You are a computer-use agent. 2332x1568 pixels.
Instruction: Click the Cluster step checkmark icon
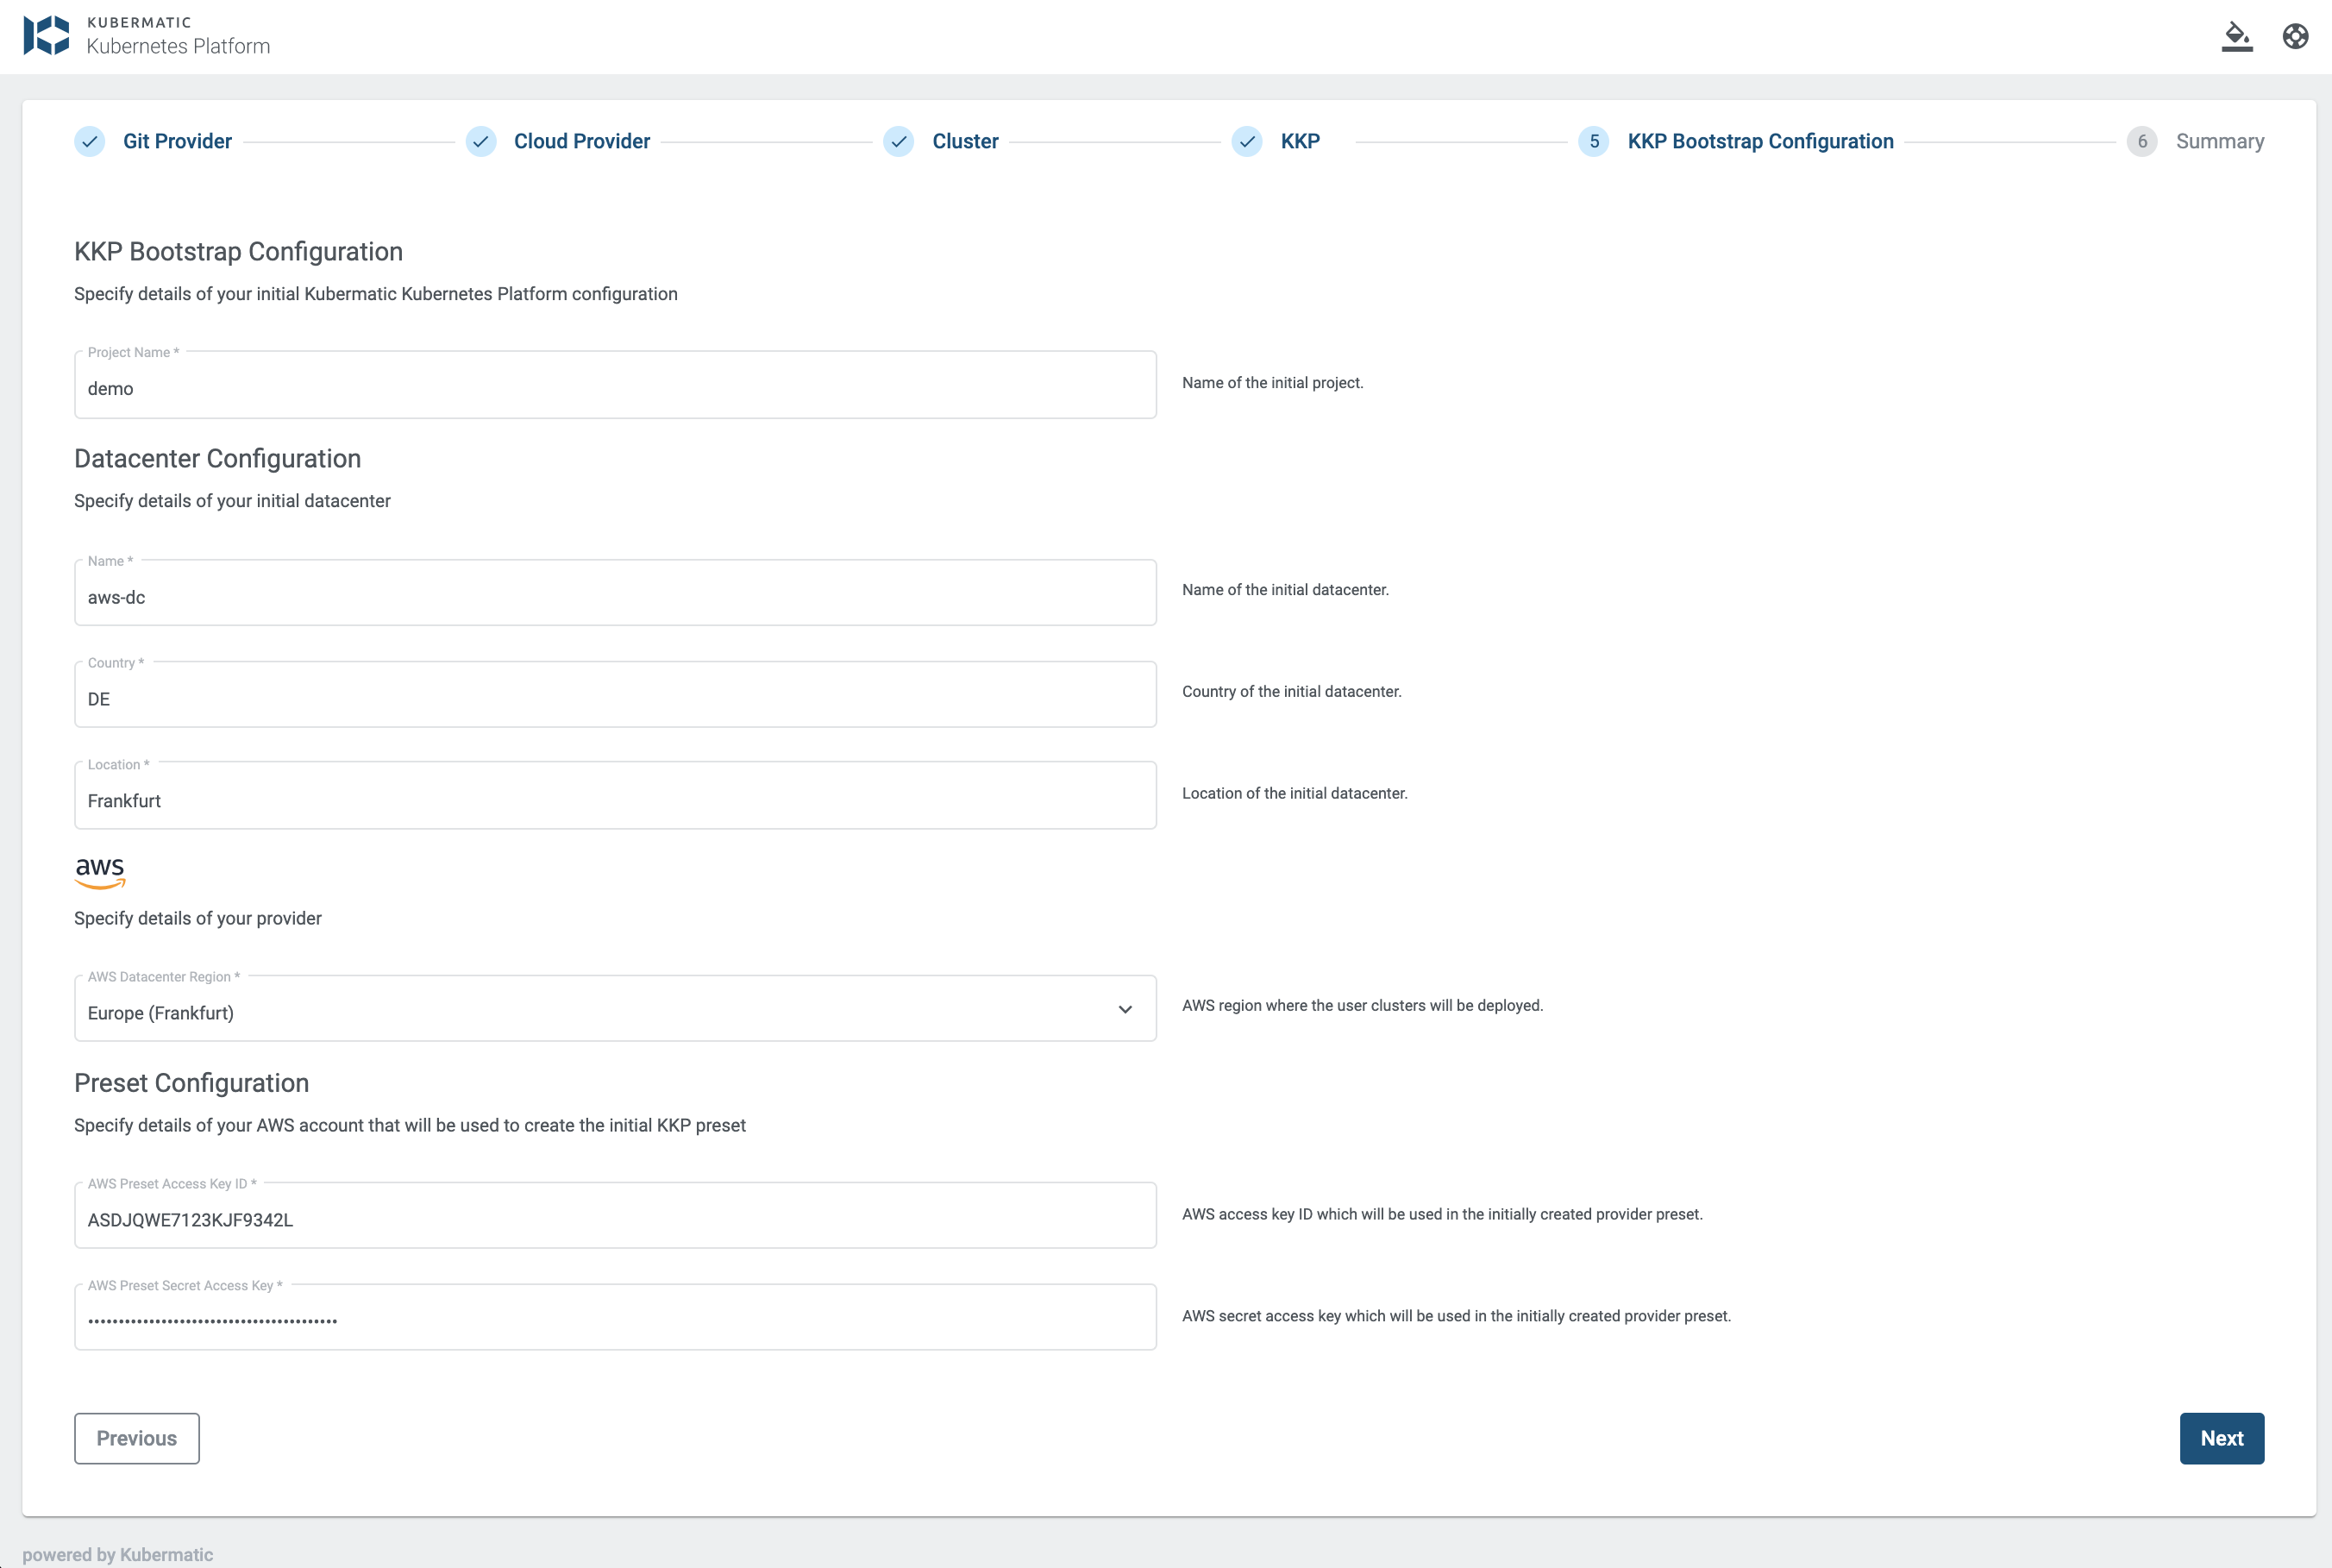[899, 141]
